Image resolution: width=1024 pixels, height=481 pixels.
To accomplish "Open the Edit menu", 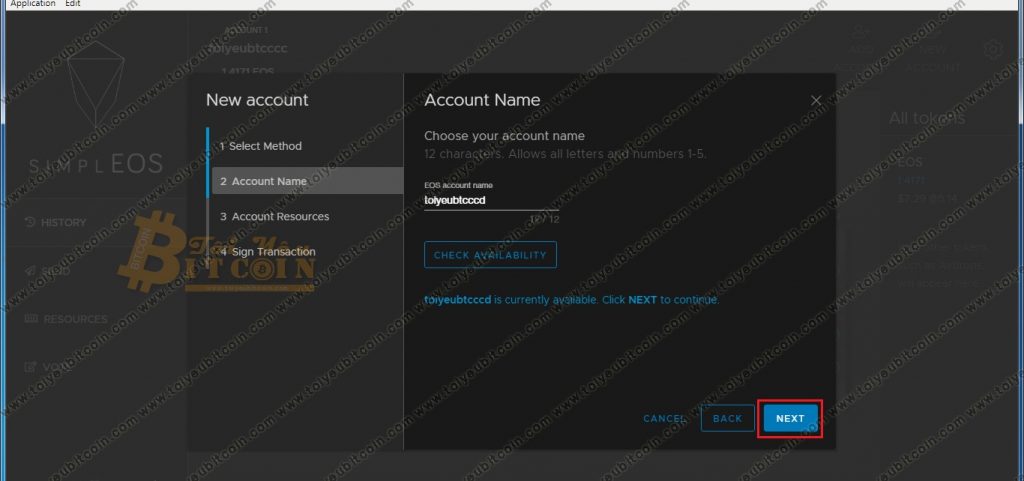I will point(73,4).
